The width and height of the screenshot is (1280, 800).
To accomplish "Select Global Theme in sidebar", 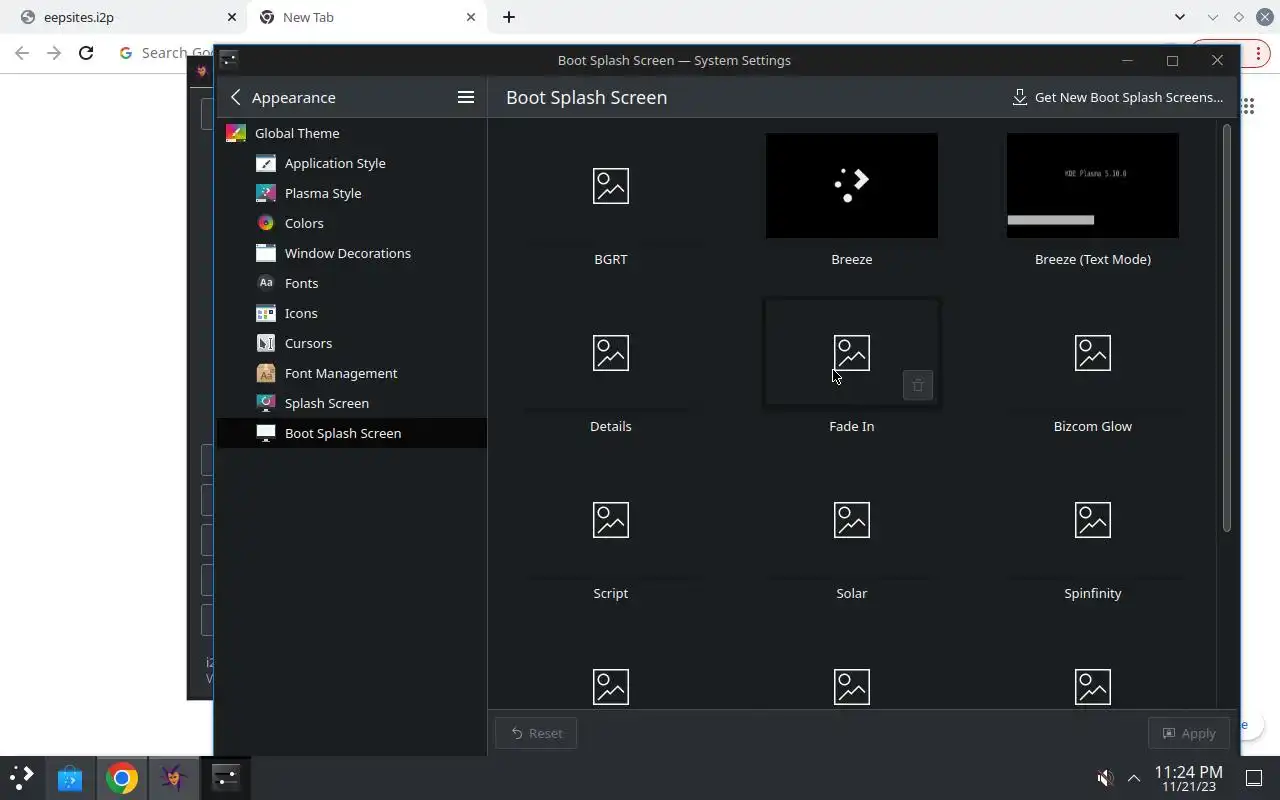I will pos(352,133).
